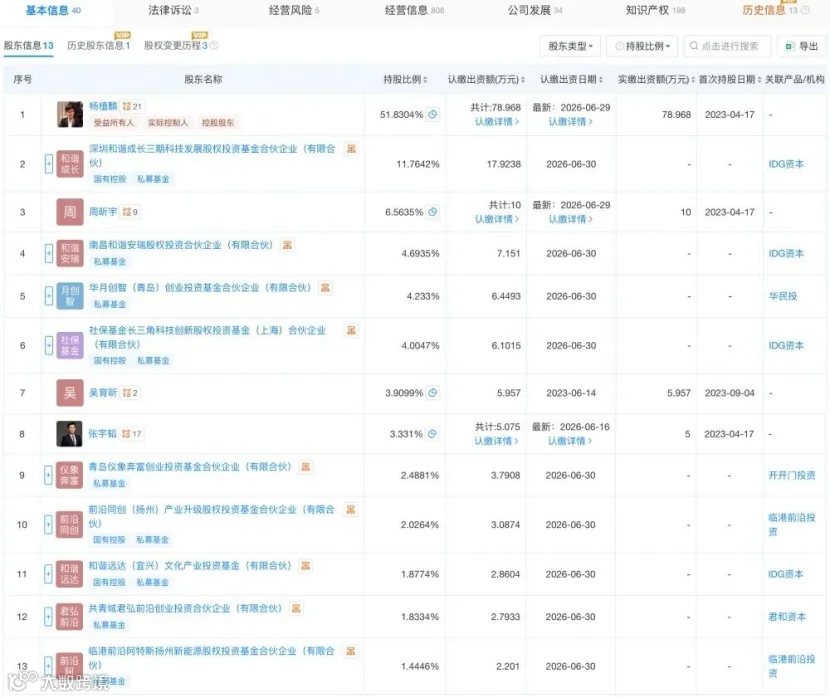Expand the 华月创智 shareholder row

(x=49, y=296)
